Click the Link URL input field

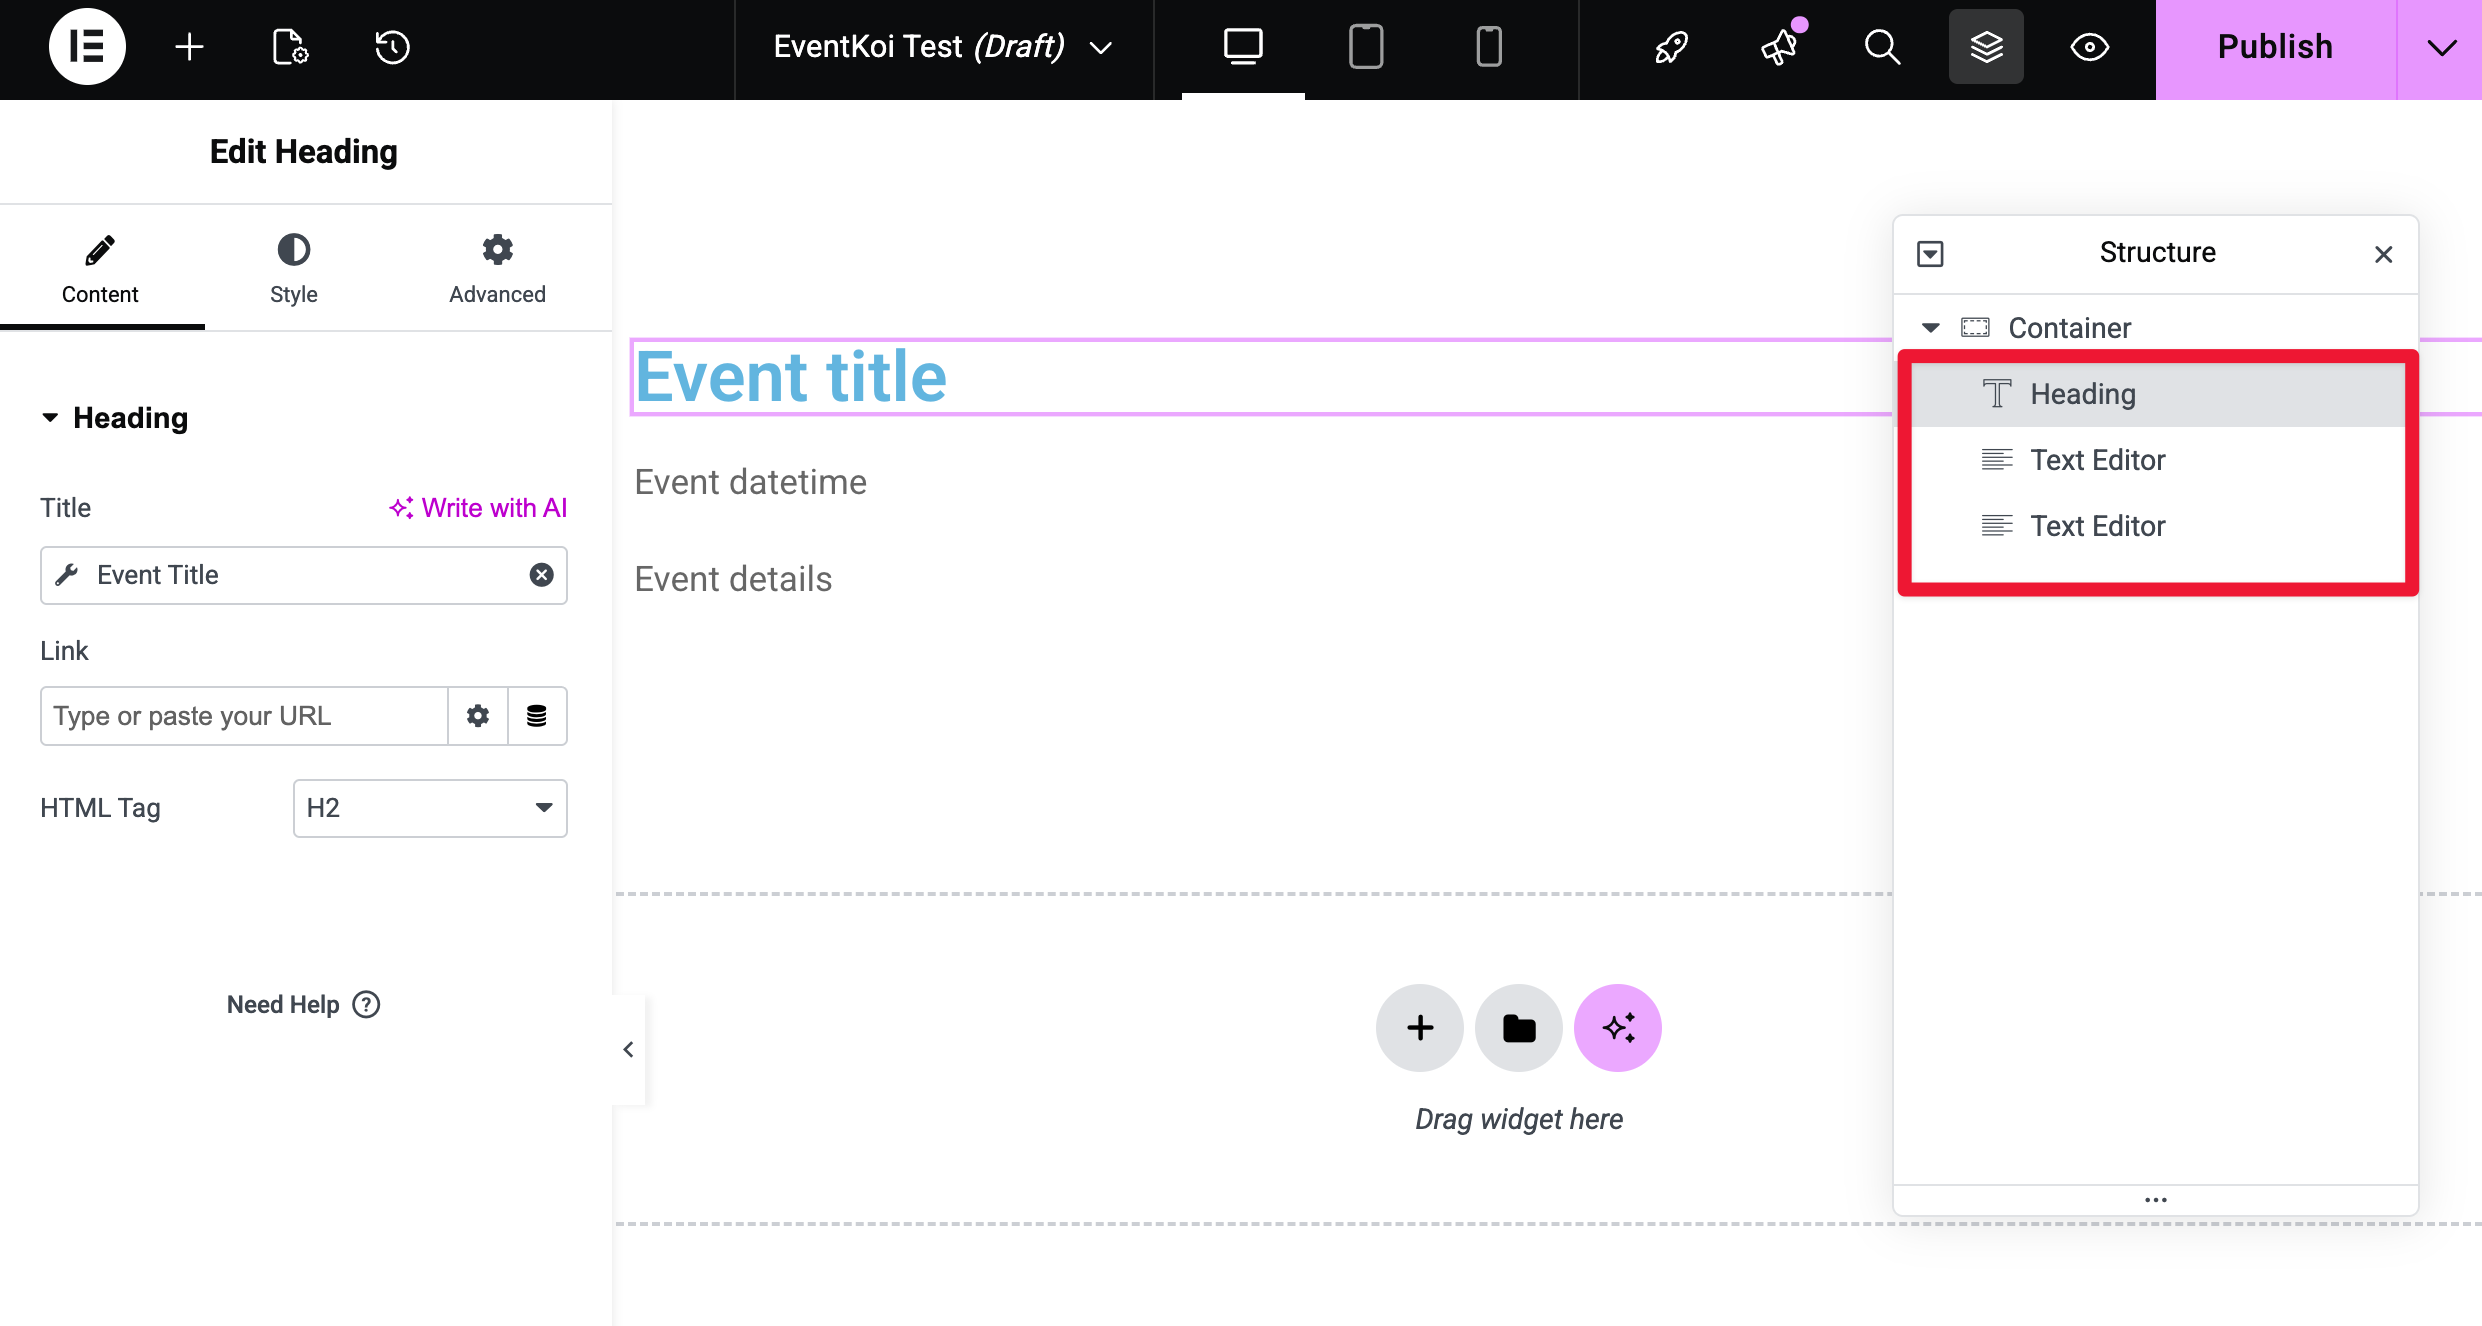244,716
